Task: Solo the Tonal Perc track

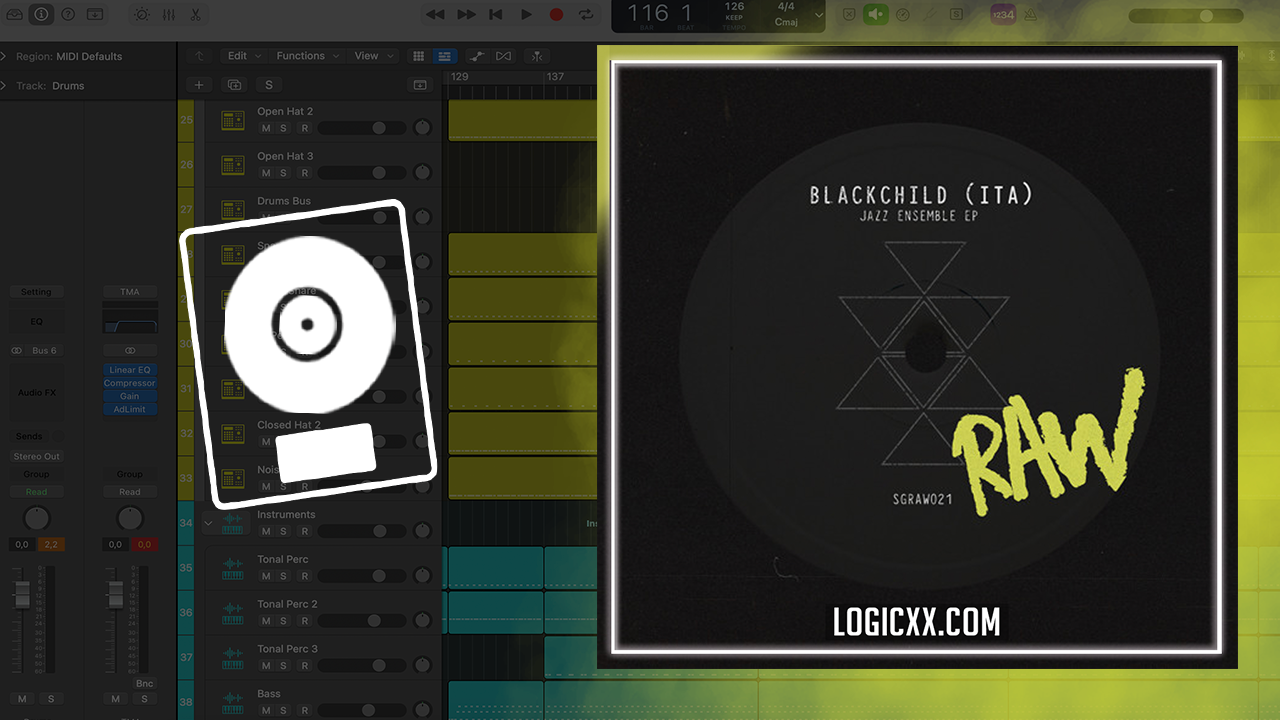Action: [x=284, y=576]
